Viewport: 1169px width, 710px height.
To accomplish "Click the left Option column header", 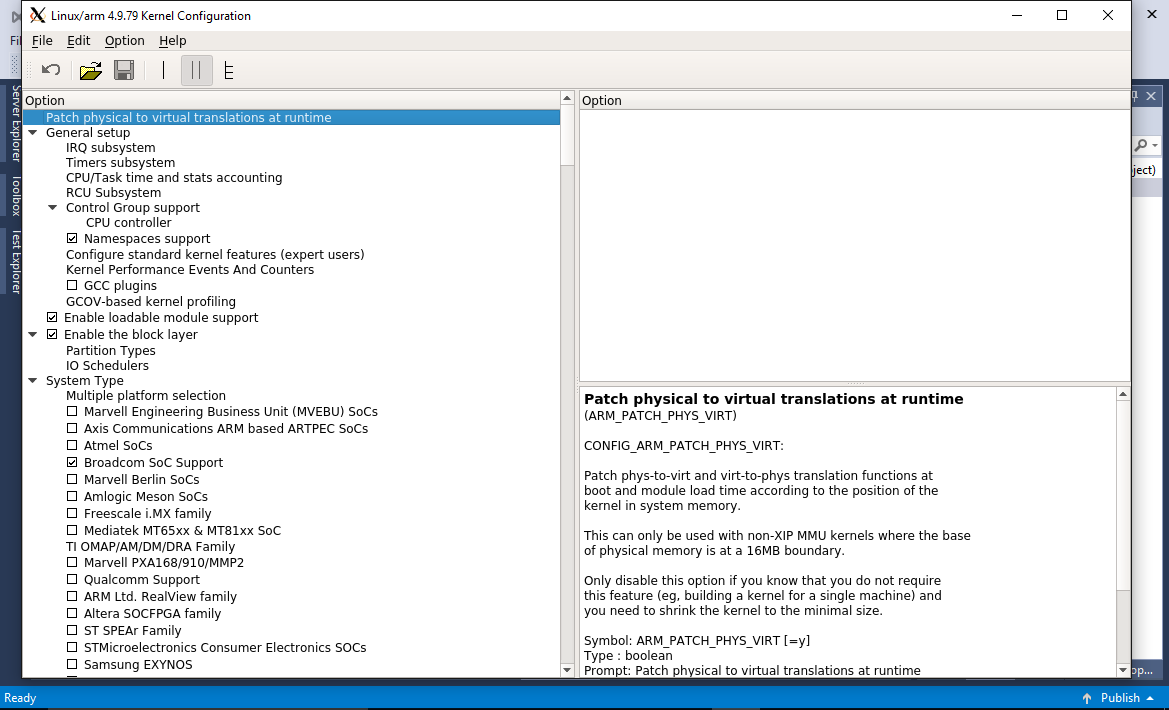I will (x=292, y=100).
